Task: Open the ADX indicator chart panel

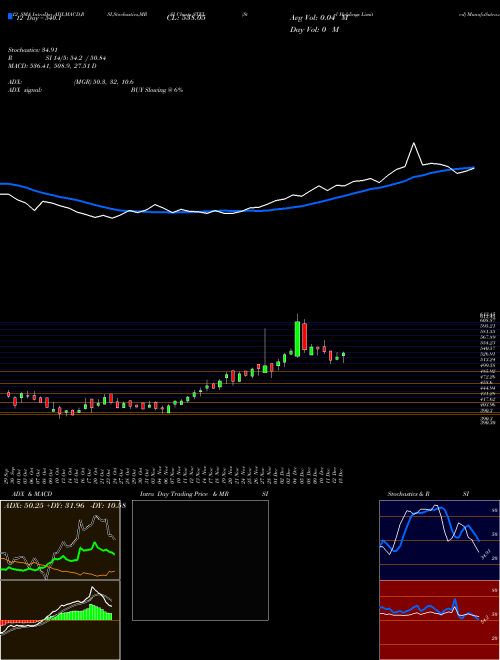Action: point(60,540)
